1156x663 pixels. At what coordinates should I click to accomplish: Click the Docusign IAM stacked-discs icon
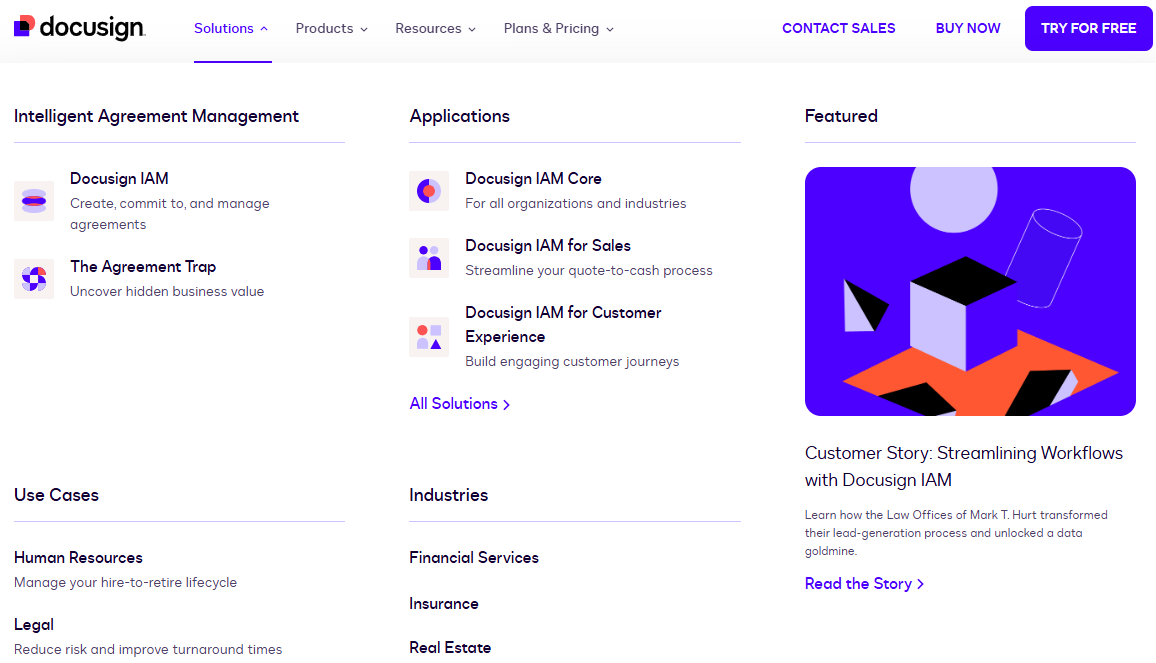34,201
